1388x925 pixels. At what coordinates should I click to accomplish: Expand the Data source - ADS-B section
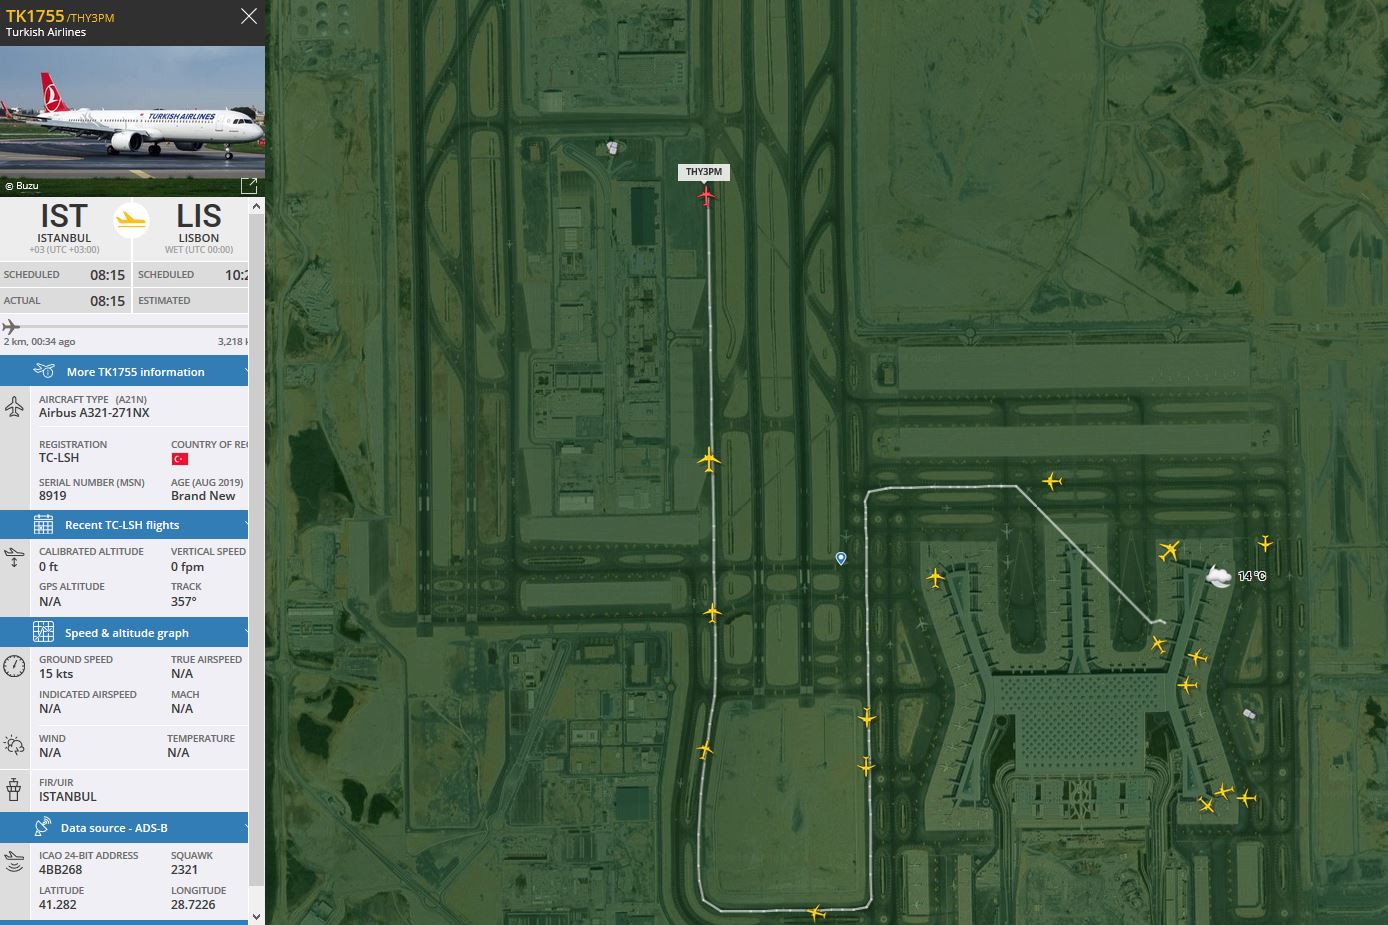coord(124,828)
